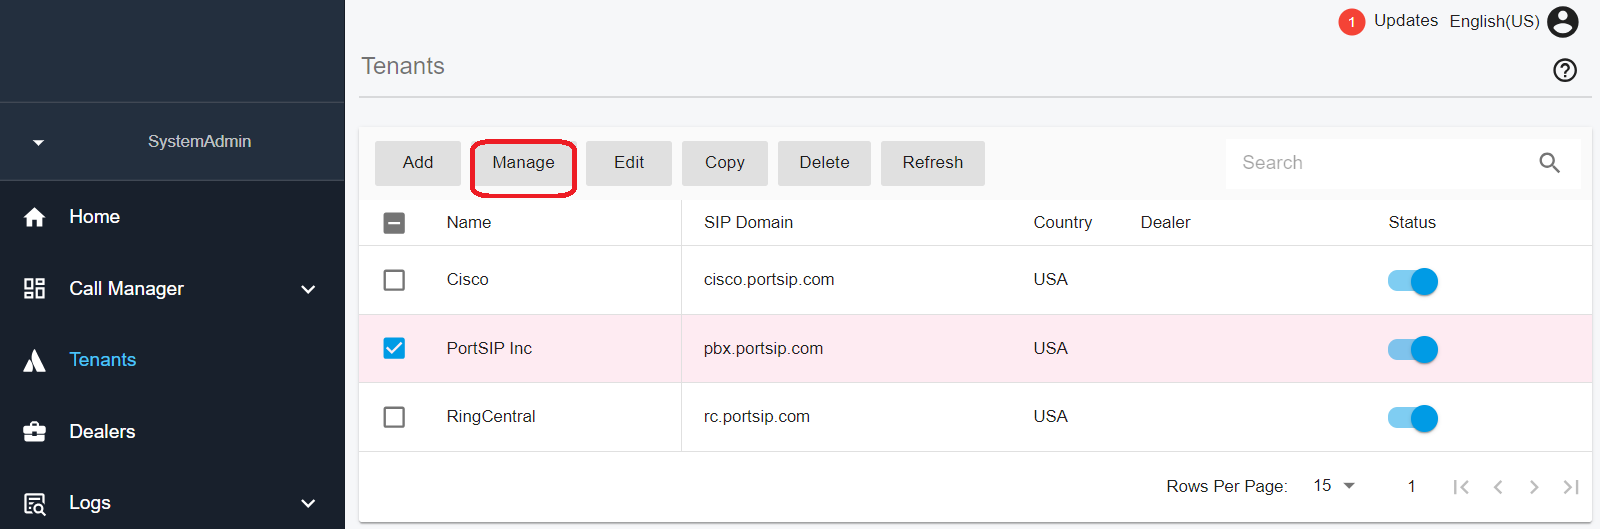Click the Logs search-document icon
This screenshot has width=1600, height=529.
pos(34,504)
